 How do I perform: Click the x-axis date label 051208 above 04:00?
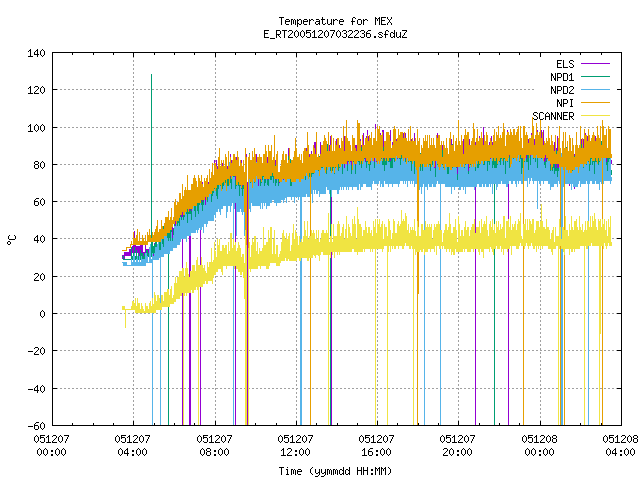[x=620, y=439]
